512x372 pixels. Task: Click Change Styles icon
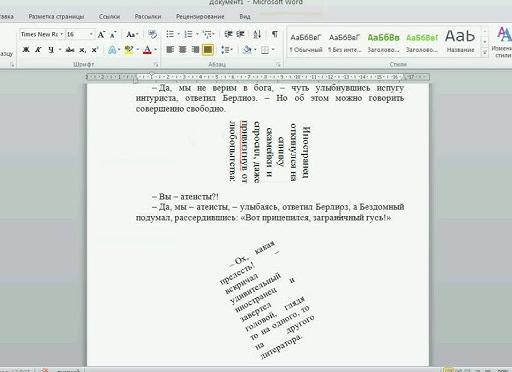[x=503, y=42]
